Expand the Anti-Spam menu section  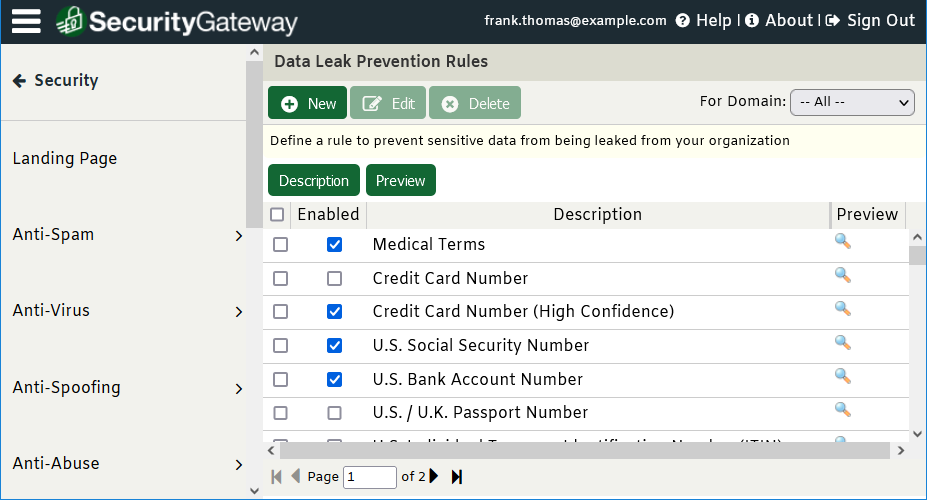[x=127, y=235]
